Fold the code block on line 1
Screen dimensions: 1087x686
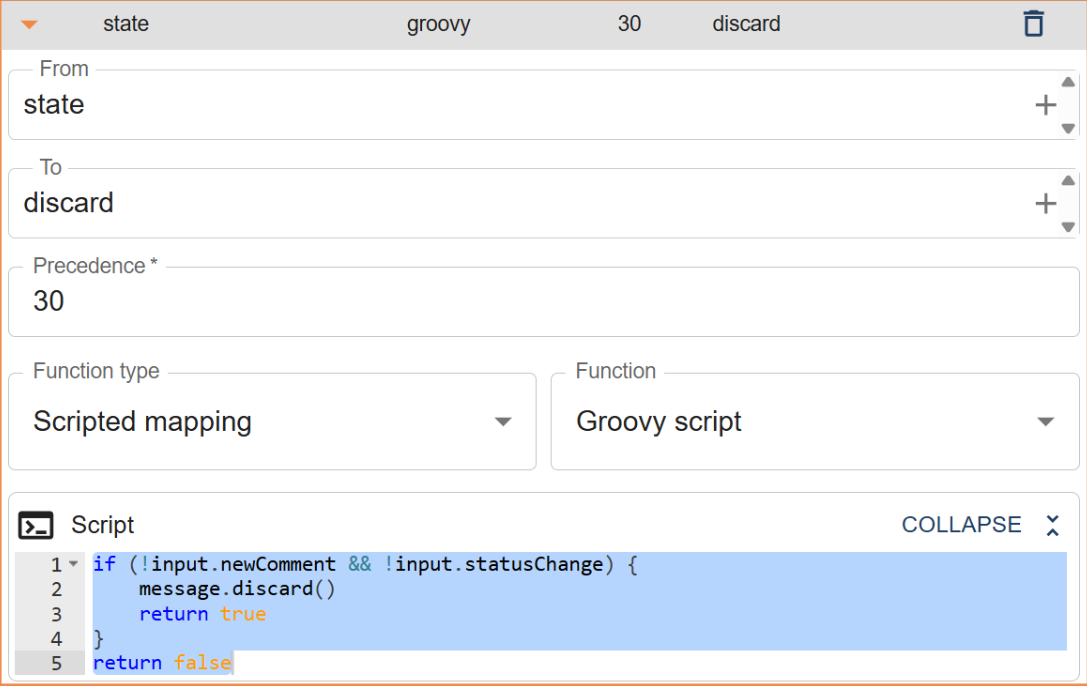[x=72, y=563]
